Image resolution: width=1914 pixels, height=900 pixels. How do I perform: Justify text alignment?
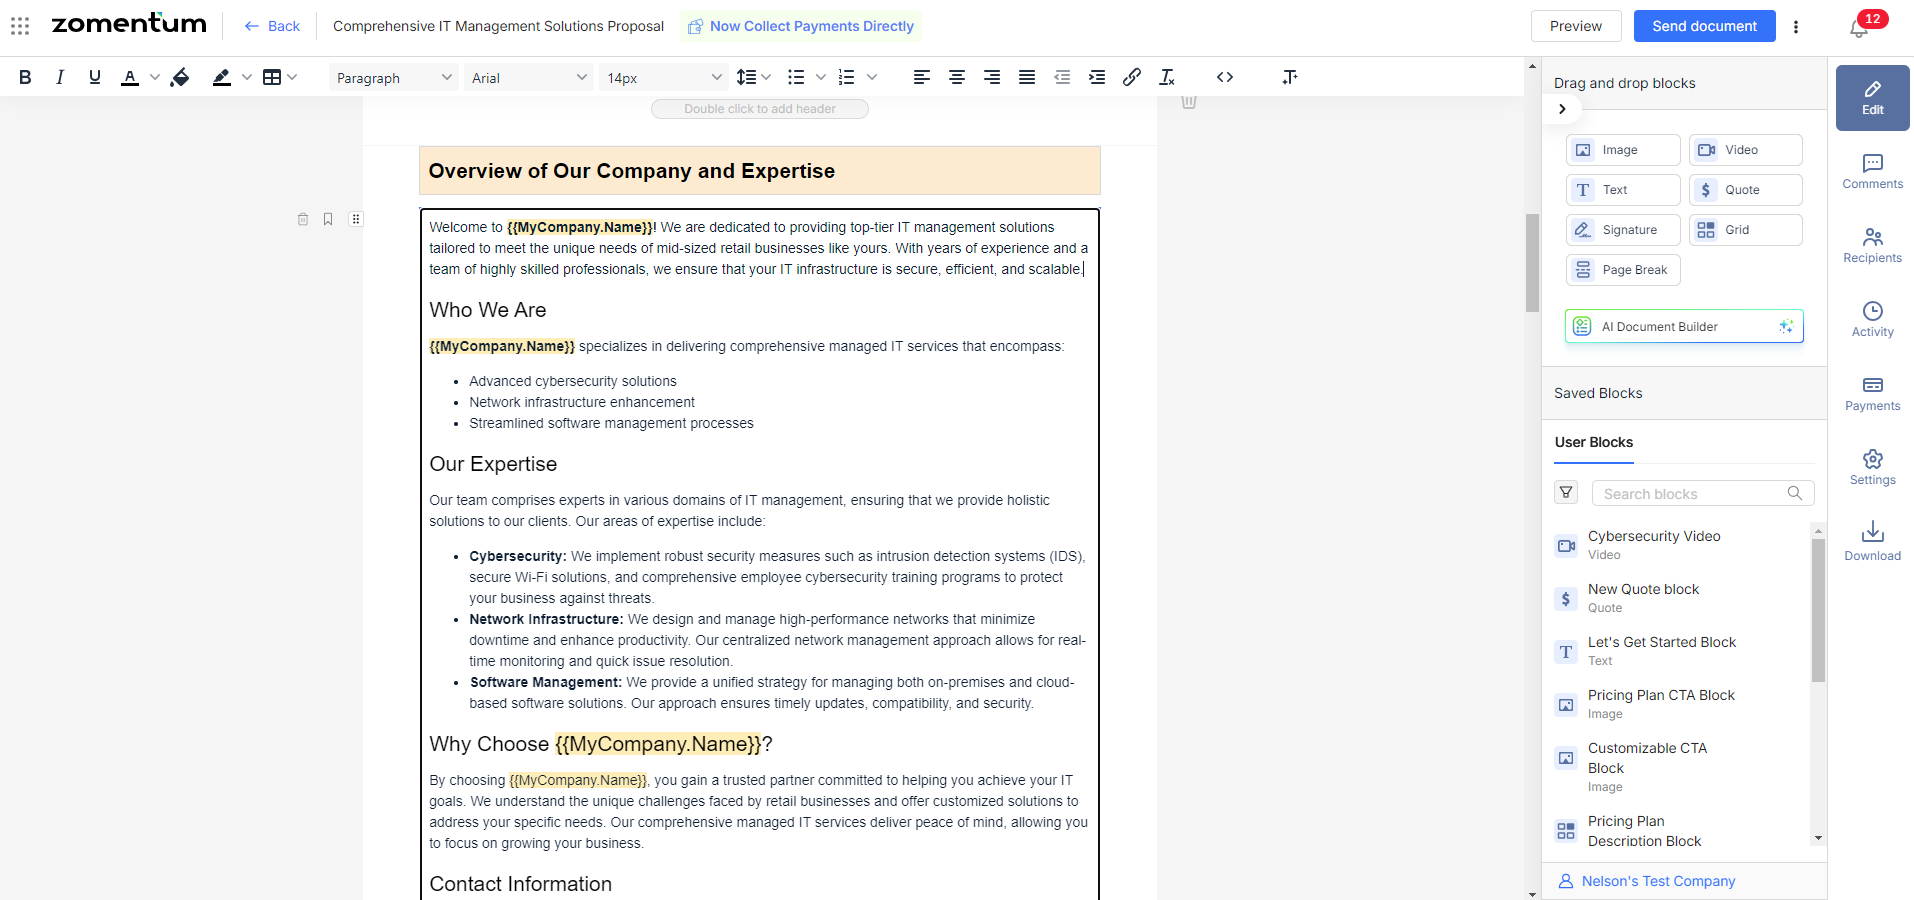point(1027,77)
